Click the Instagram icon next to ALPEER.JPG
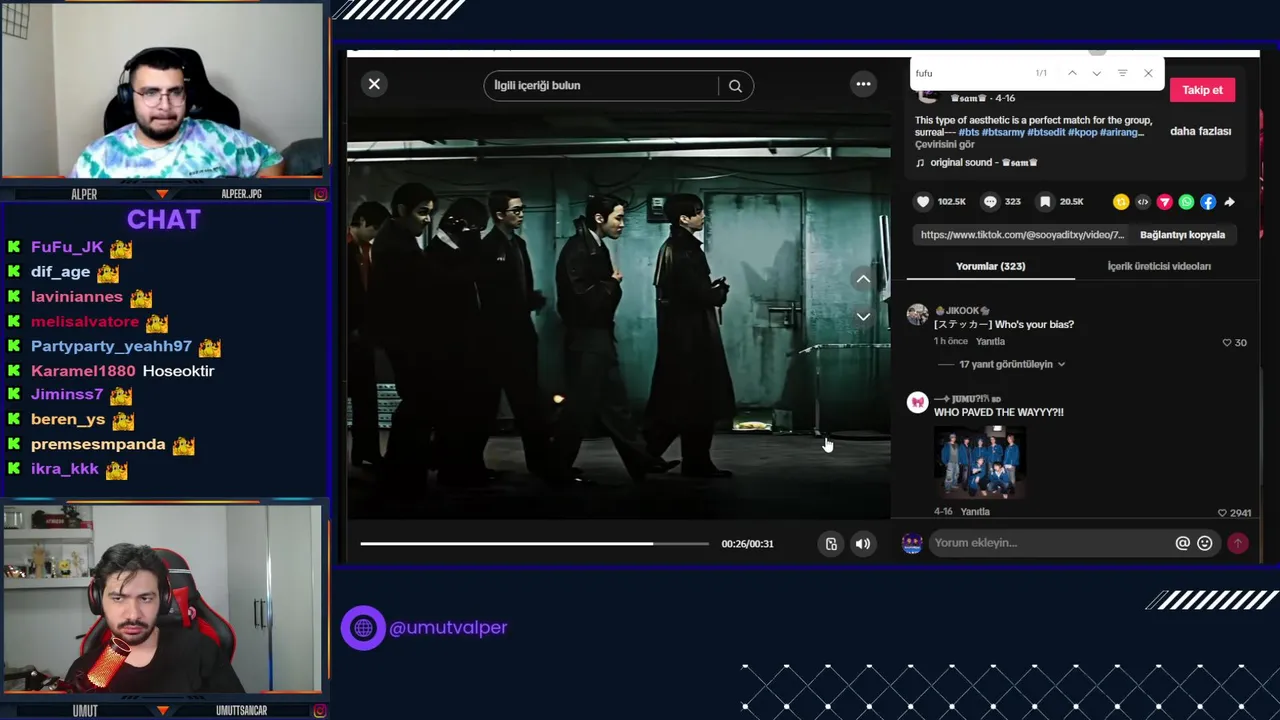The width and height of the screenshot is (1280, 720). [320, 194]
